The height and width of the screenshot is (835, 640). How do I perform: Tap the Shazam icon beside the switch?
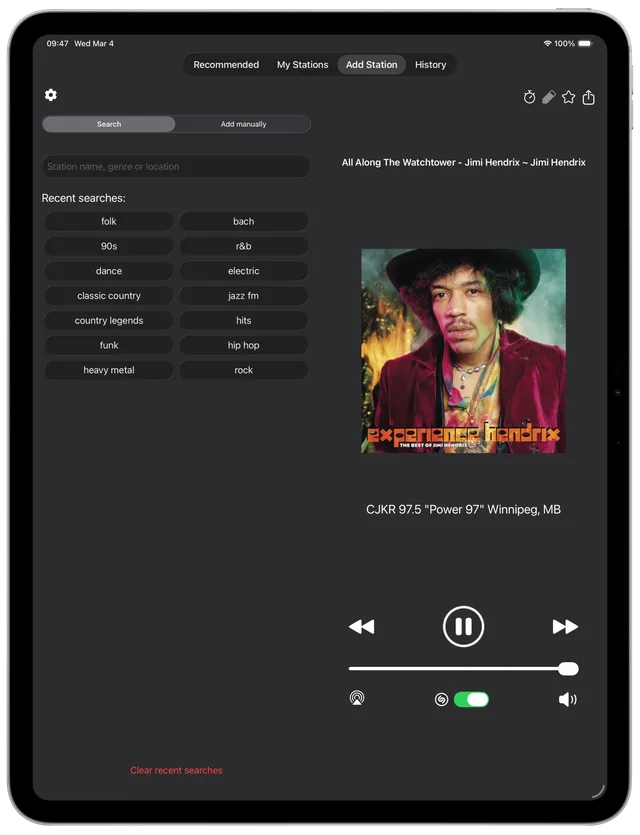(441, 699)
